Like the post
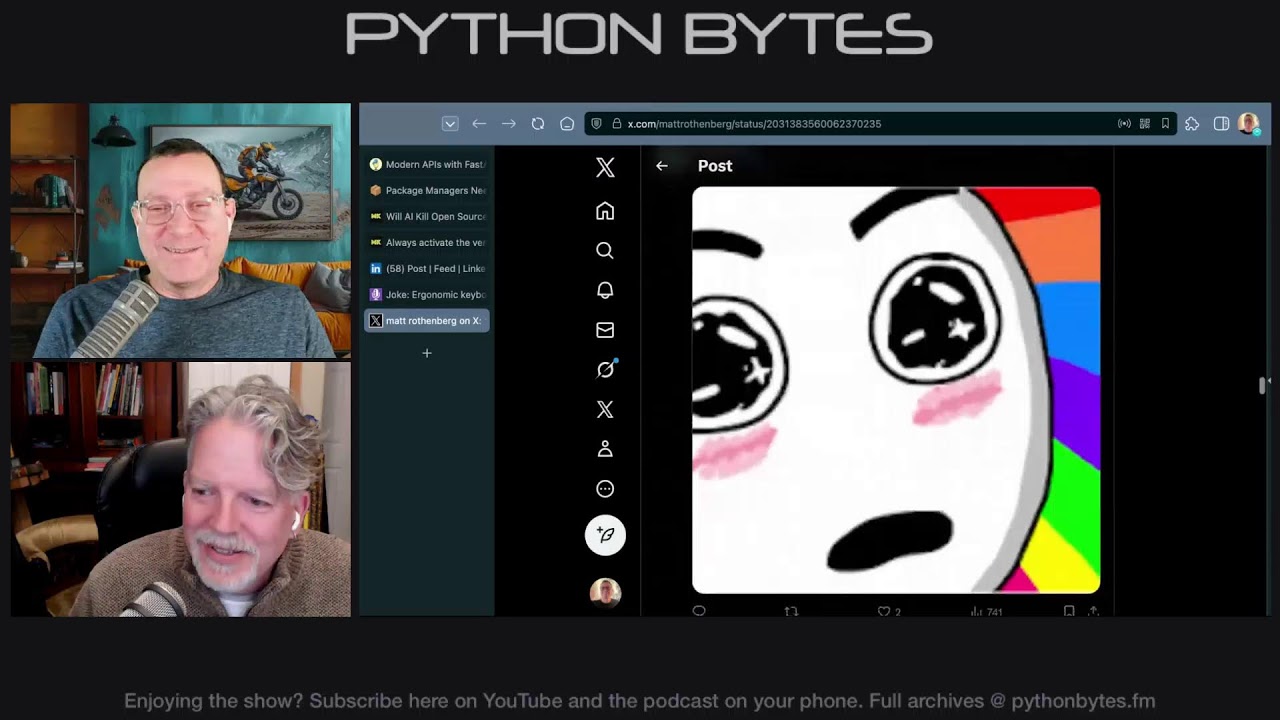The image size is (1280, 720). coord(884,611)
